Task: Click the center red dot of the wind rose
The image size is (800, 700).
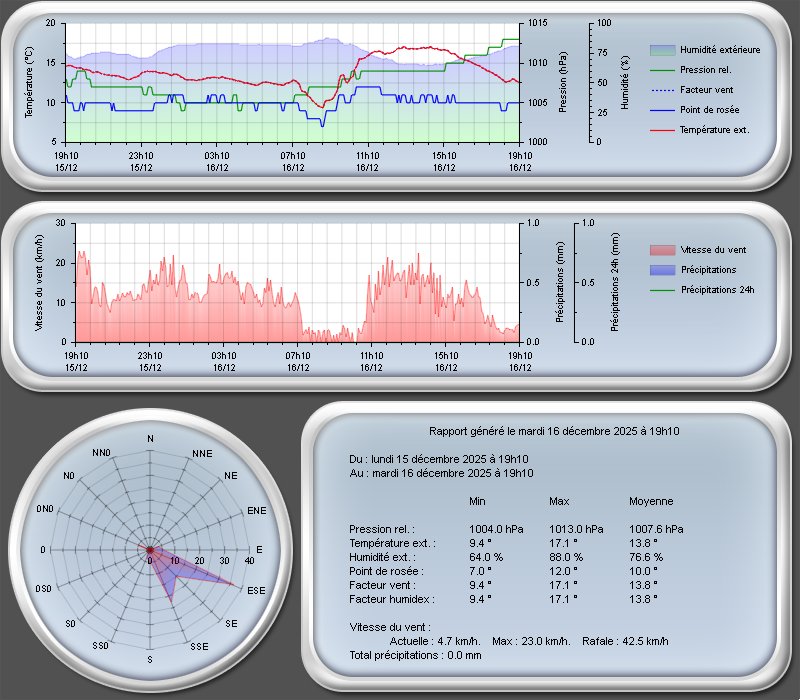Action: 150,549
